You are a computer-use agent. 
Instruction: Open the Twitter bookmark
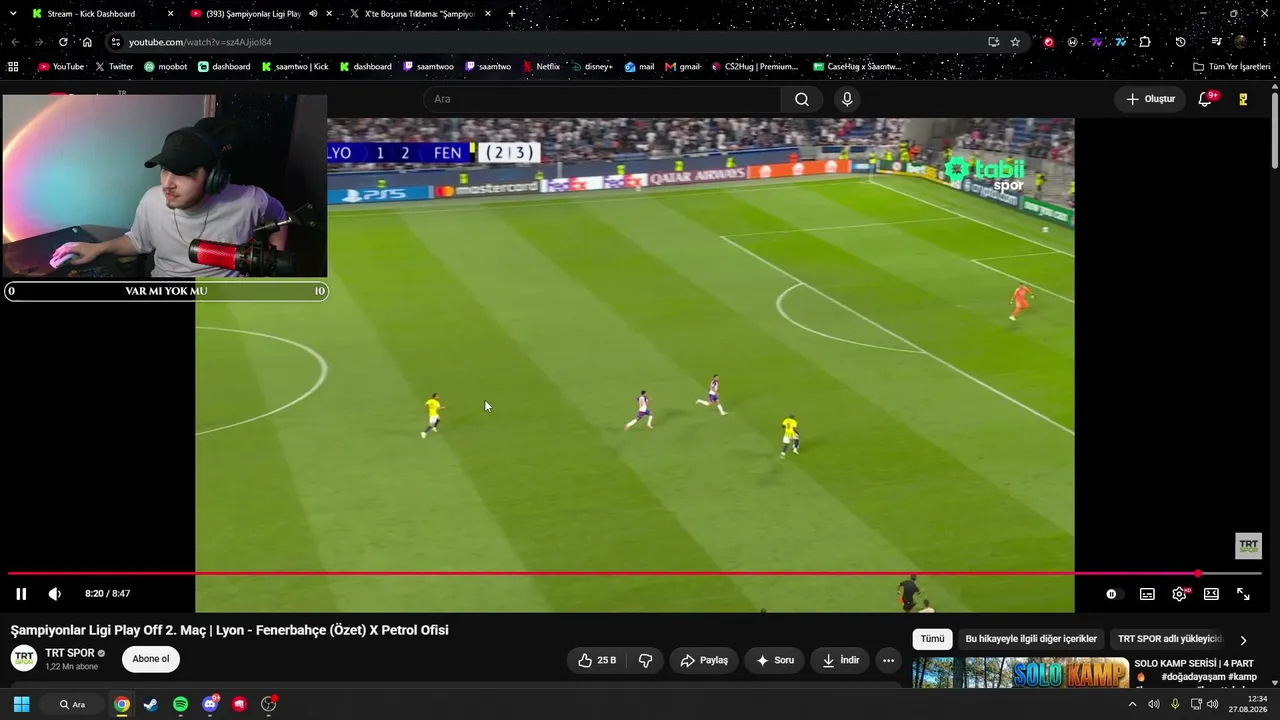coord(114,67)
